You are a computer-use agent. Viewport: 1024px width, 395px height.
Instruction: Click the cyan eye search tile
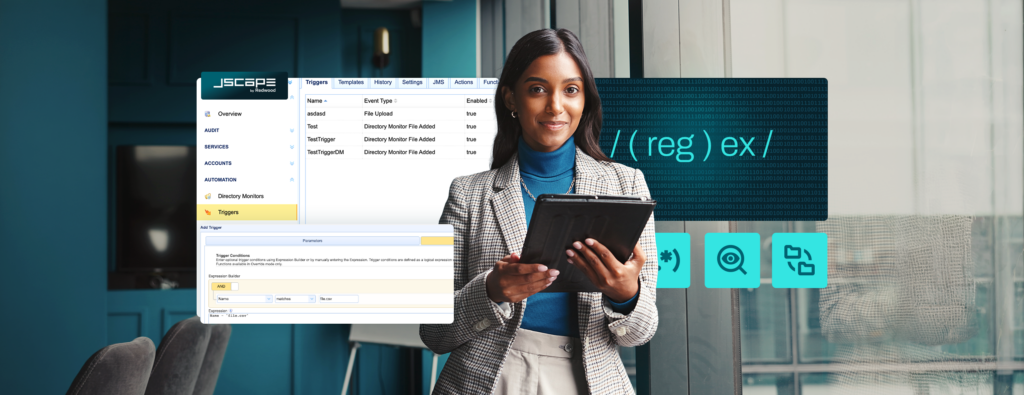(732, 261)
